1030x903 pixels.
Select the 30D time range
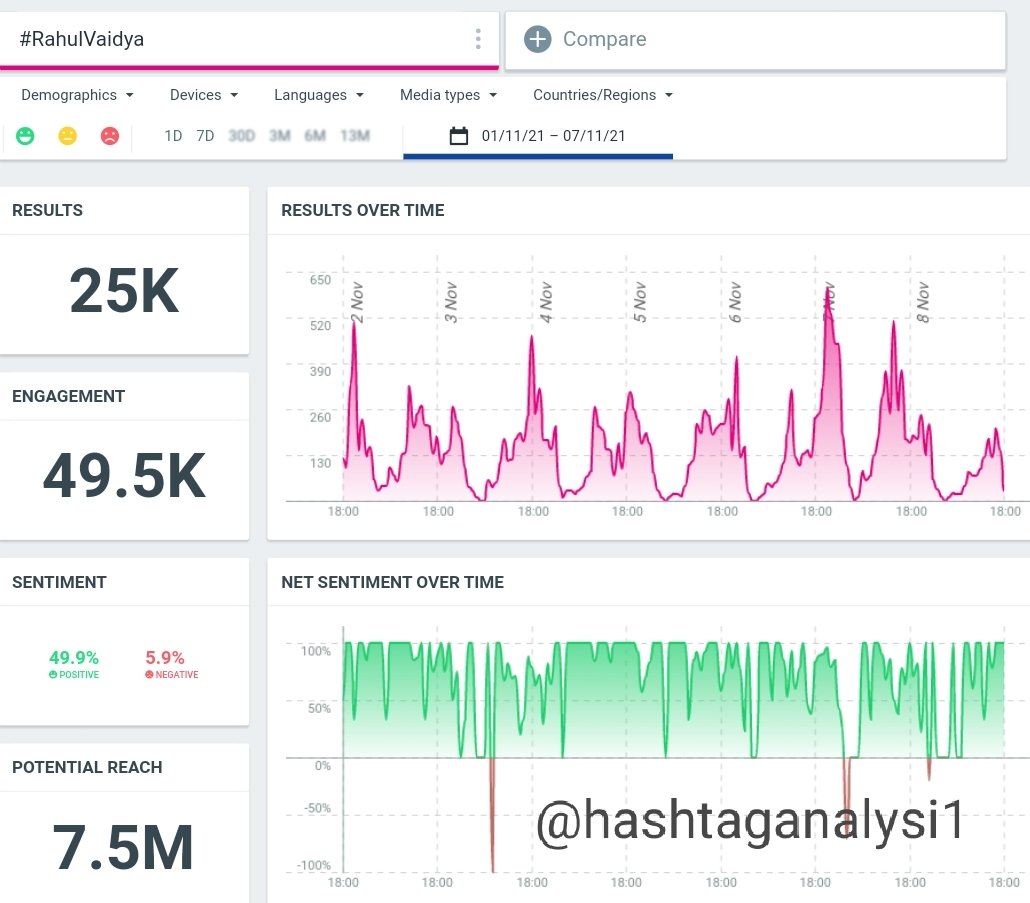click(241, 136)
